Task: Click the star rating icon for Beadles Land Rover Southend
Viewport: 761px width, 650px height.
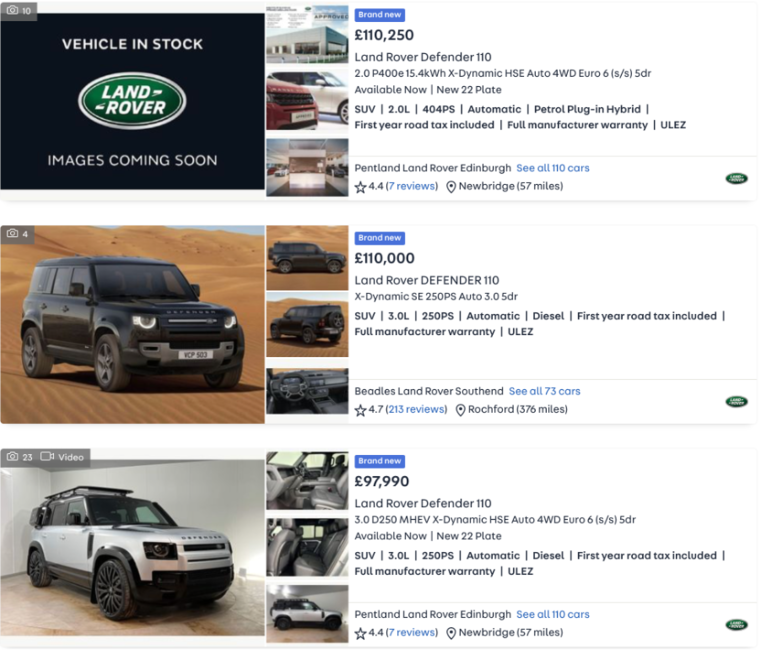Action: (x=360, y=410)
